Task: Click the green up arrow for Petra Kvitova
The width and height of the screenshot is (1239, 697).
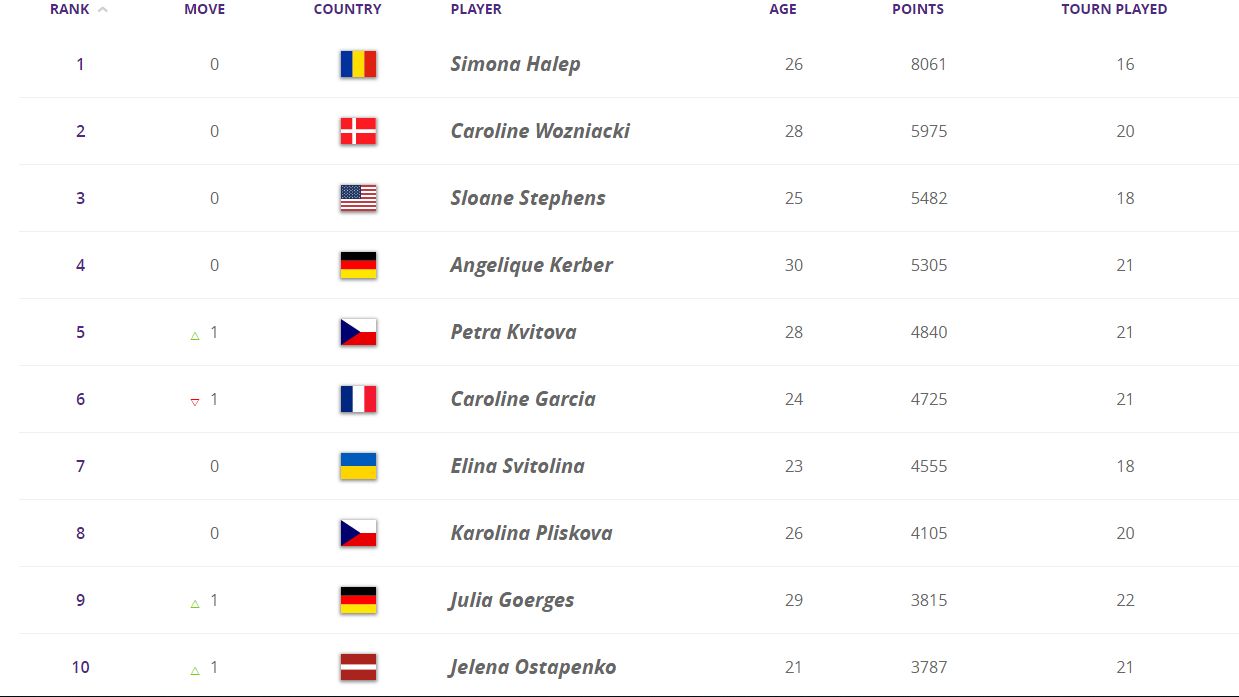Action: tap(195, 335)
